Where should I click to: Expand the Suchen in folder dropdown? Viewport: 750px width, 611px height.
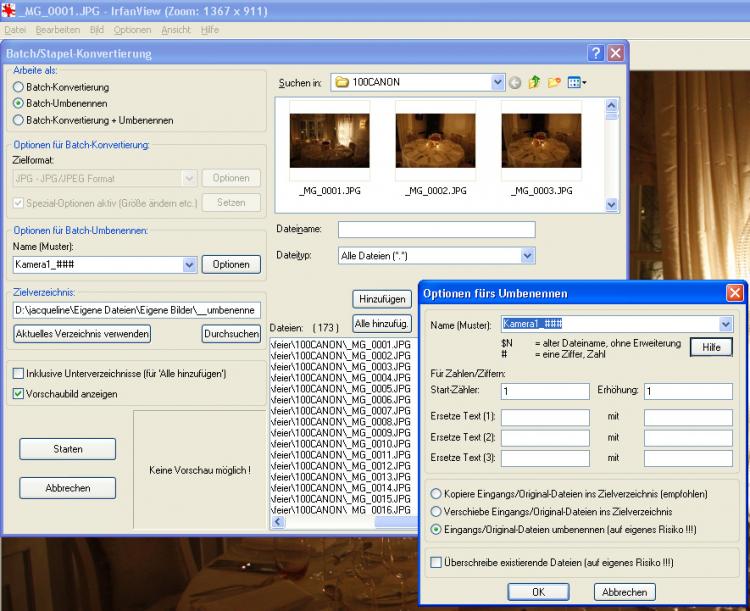tap(498, 82)
